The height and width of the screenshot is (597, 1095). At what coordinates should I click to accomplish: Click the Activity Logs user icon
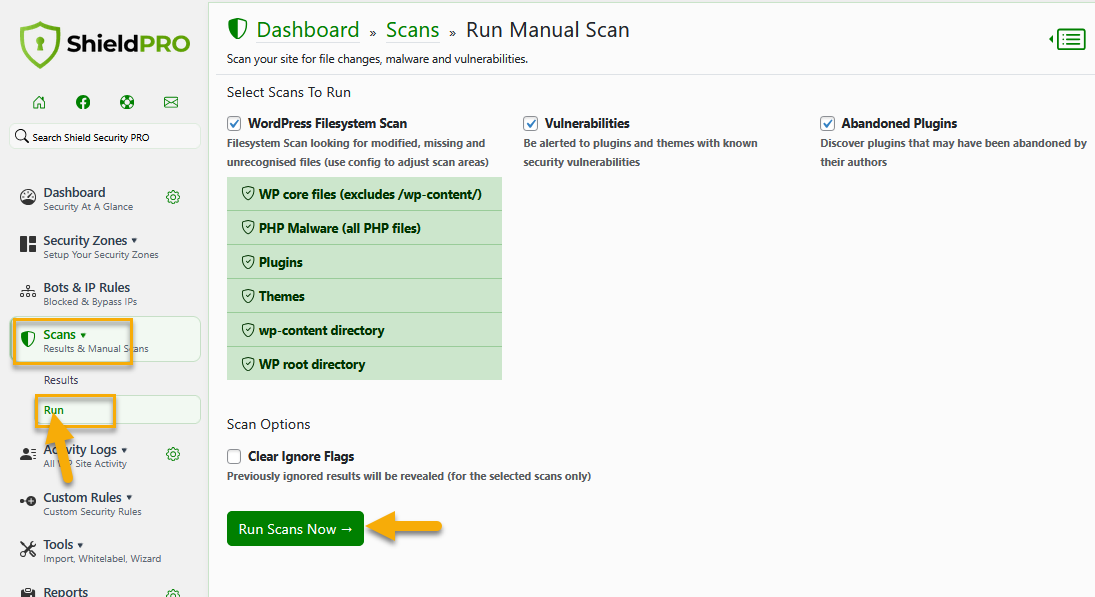point(28,455)
